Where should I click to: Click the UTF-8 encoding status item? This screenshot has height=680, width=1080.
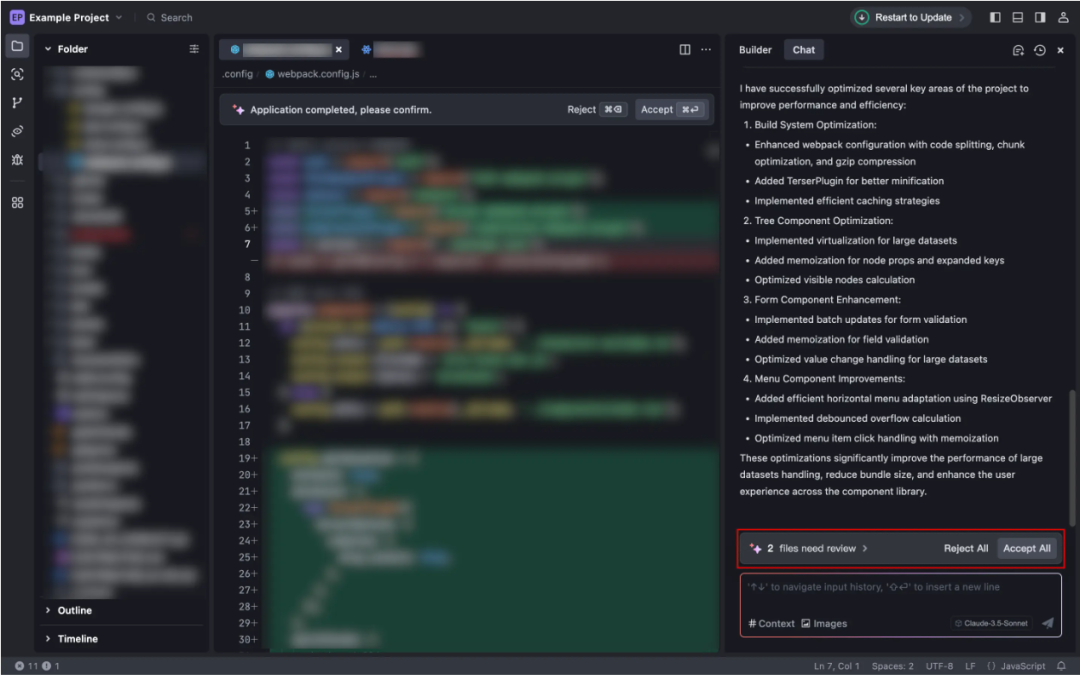point(939,666)
